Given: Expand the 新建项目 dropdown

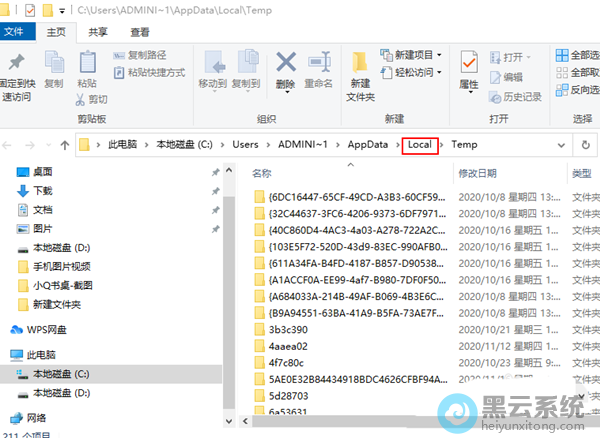Looking at the screenshot, I should tap(413, 55).
